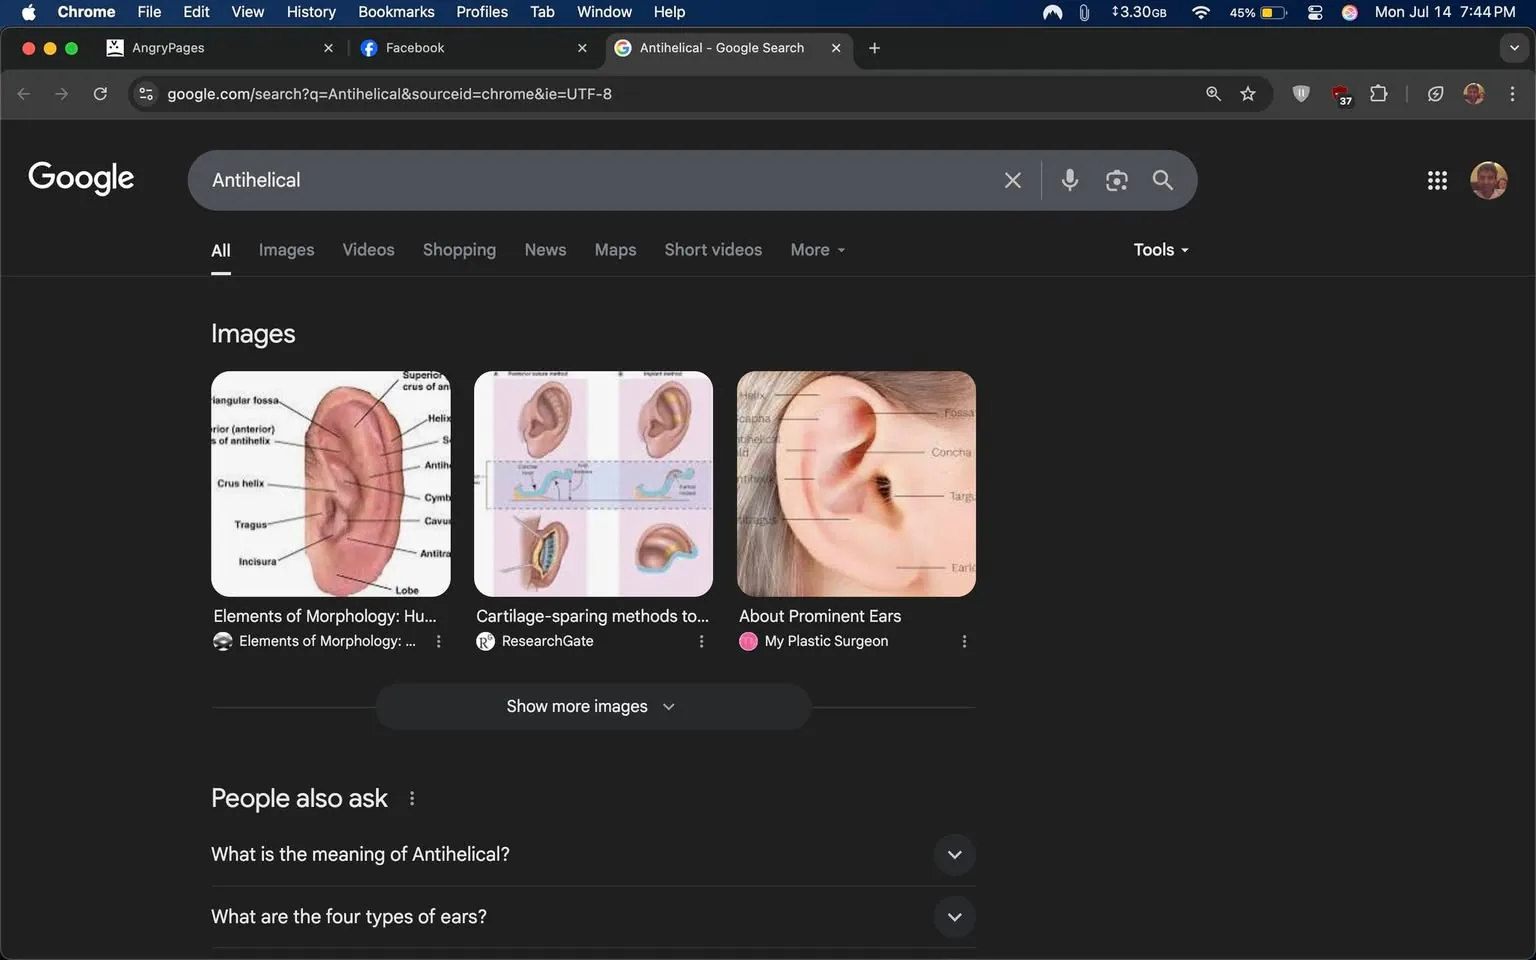The image size is (1536, 960).
Task: Run the search via the magnifier icon
Action: (1162, 180)
